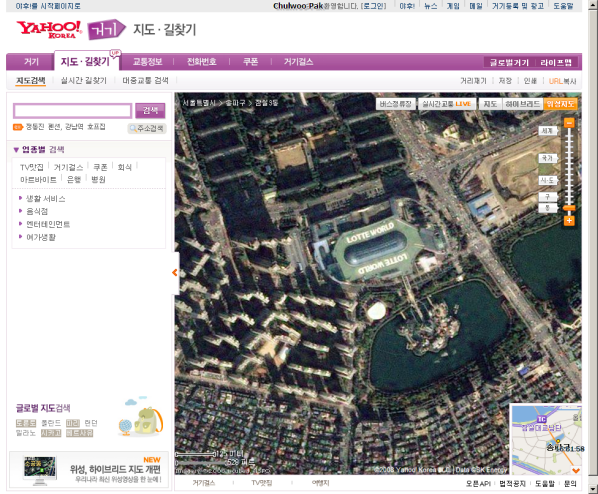Image resolution: width=598 pixels, height=494 pixels.
Task: Set zoom level to 동
Action: [x=548, y=208]
